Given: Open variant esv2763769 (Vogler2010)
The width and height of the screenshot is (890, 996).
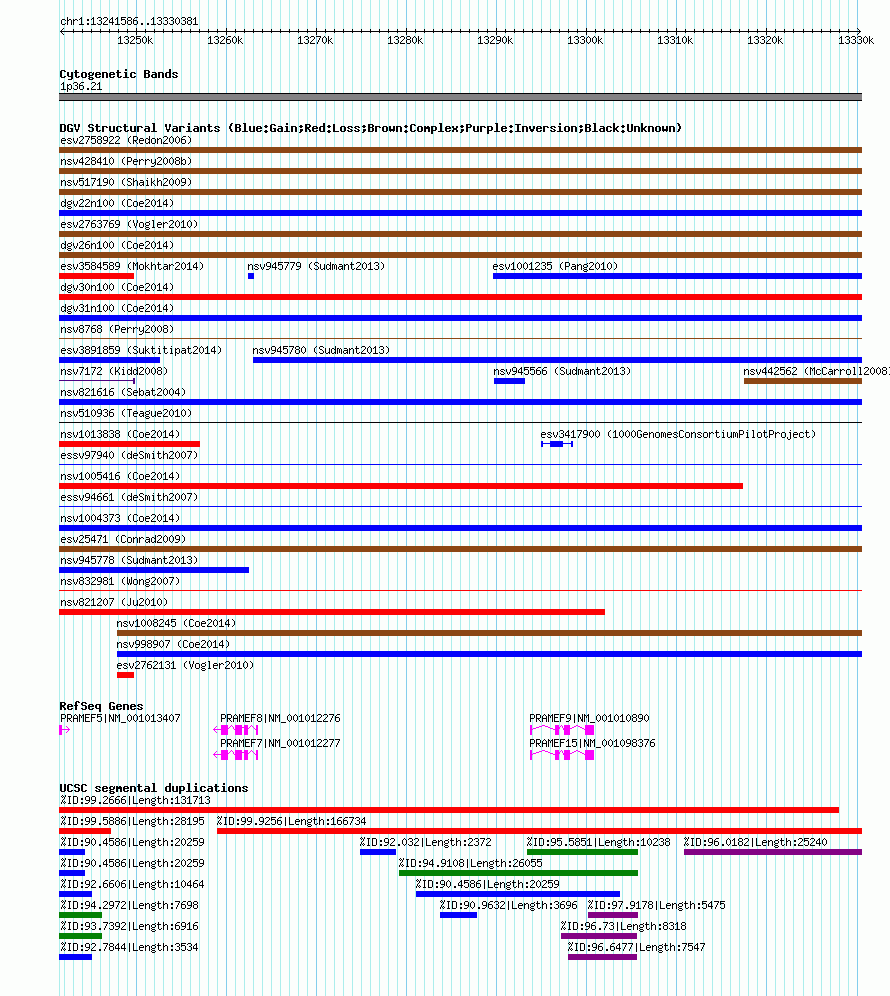Looking at the screenshot, I should [461, 234].
